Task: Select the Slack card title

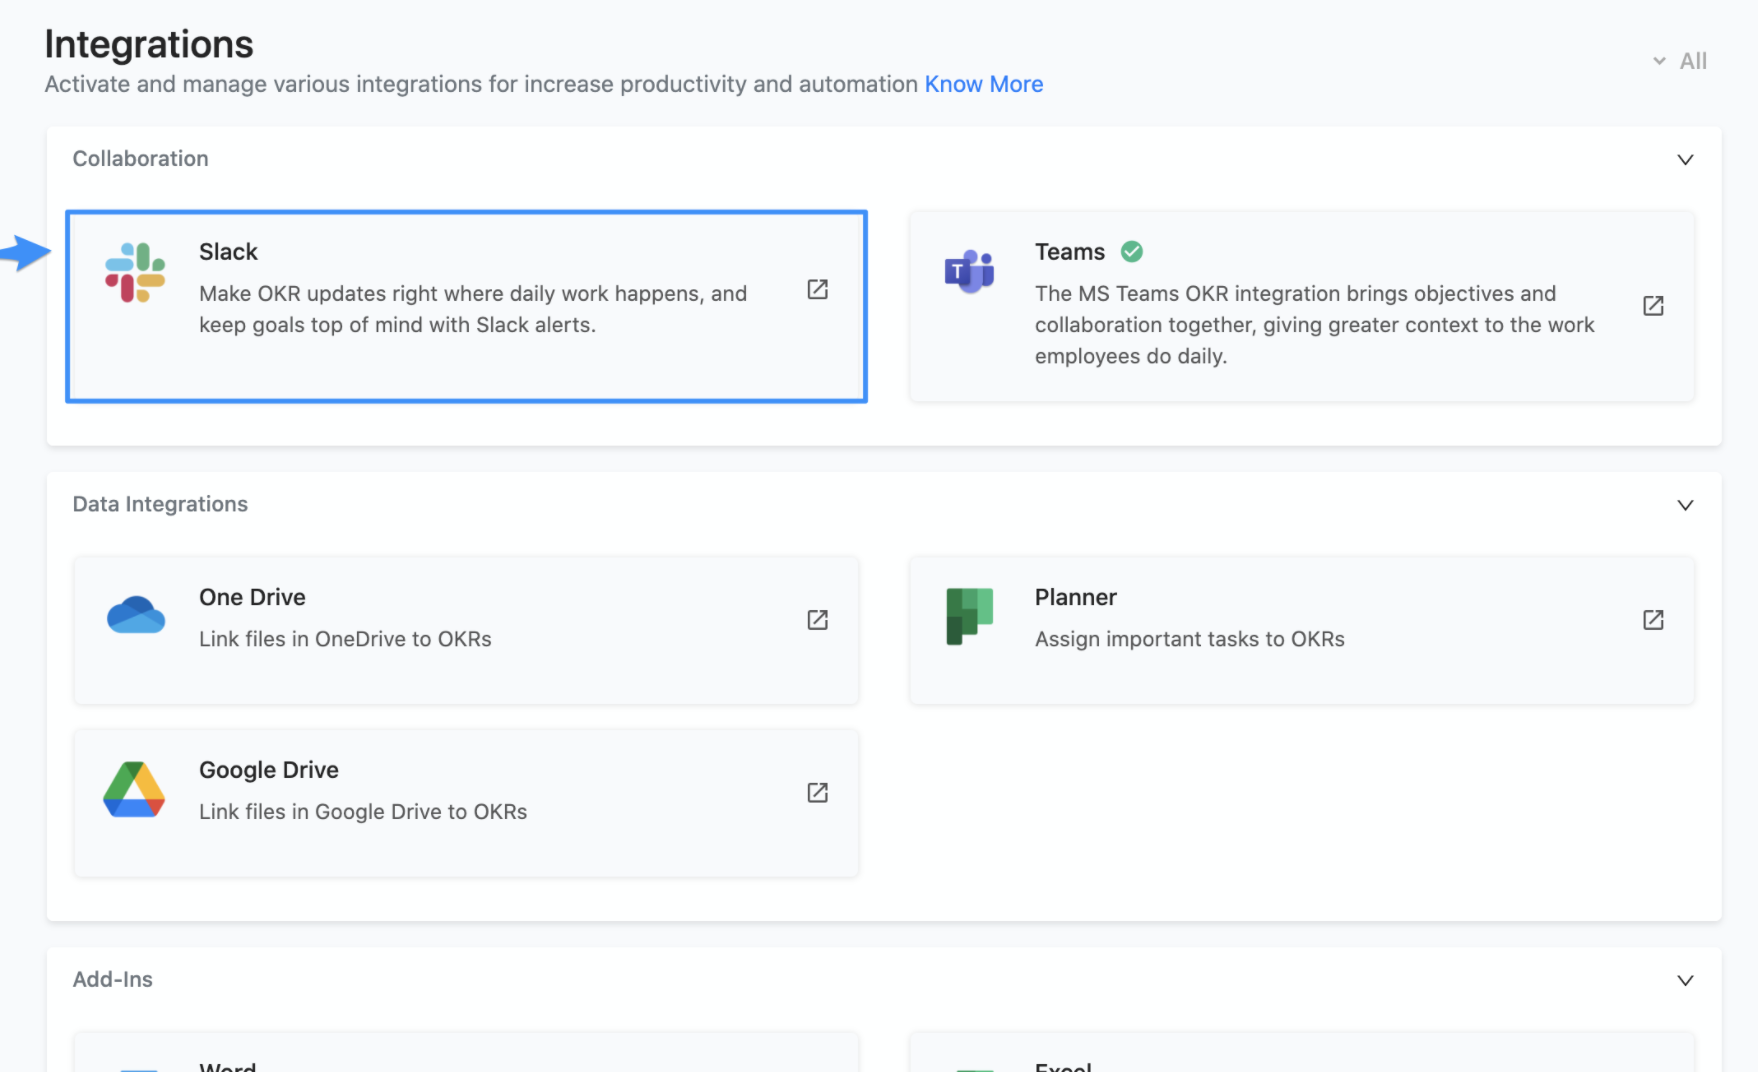Action: [x=228, y=252]
